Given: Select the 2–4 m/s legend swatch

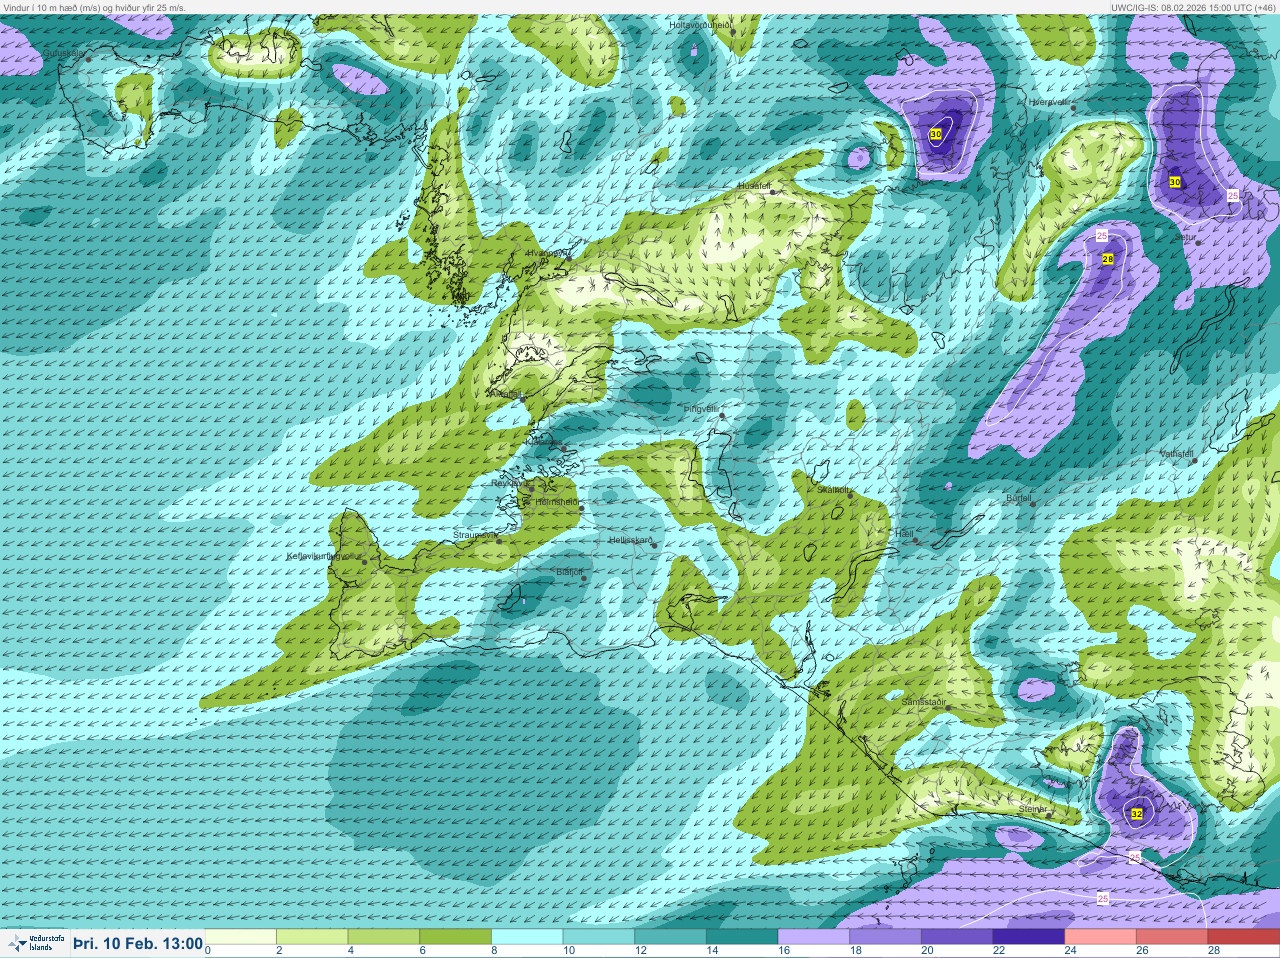Looking at the screenshot, I should 312,937.
